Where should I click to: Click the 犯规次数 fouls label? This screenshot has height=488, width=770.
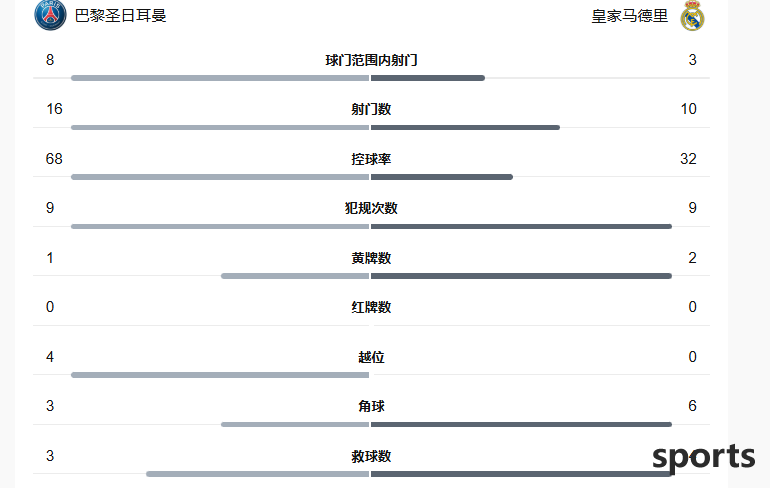click(371, 208)
